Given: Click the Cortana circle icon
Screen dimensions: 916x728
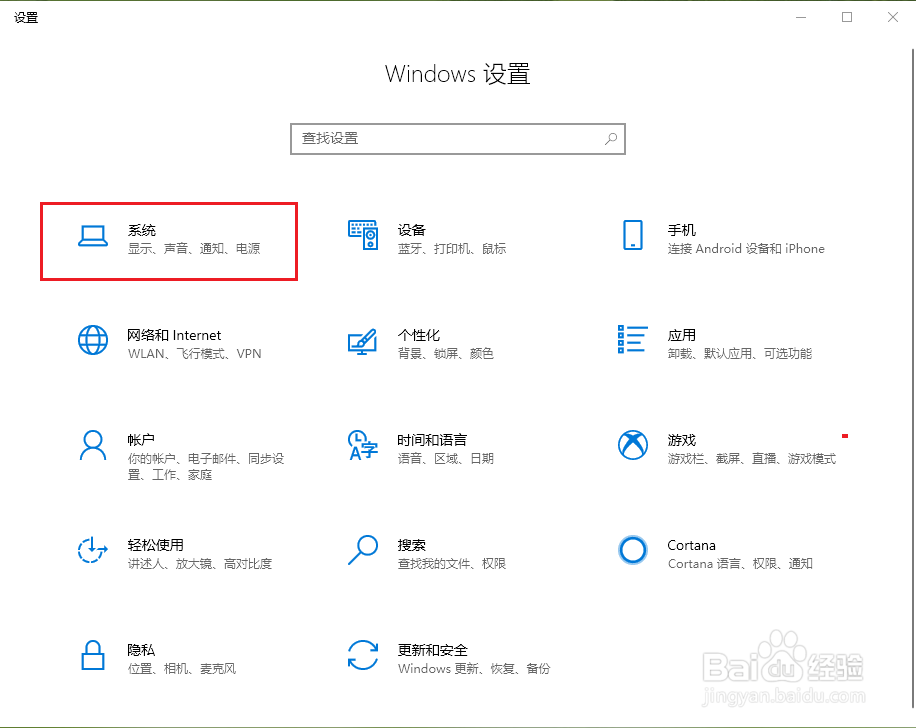Looking at the screenshot, I should 633,550.
